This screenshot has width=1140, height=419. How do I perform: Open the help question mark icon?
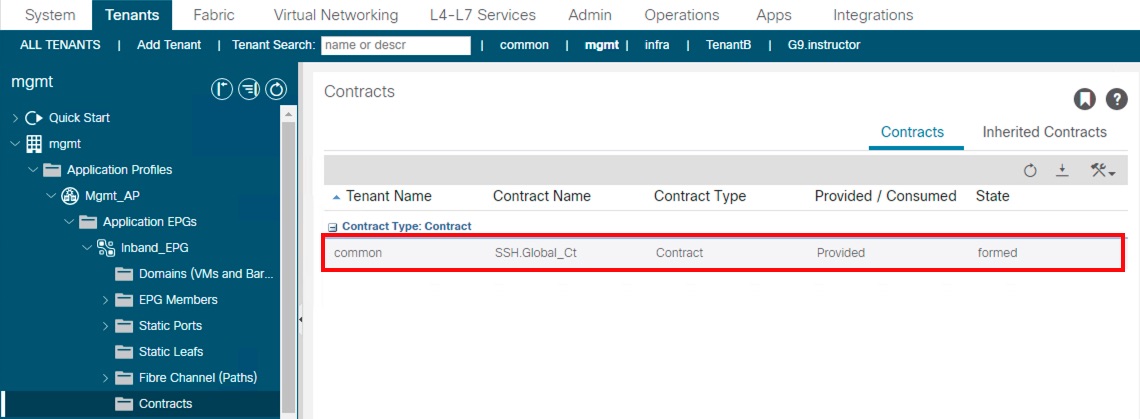[1116, 98]
